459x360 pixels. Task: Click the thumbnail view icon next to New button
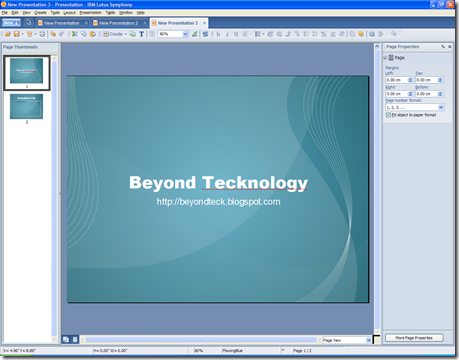29,23
